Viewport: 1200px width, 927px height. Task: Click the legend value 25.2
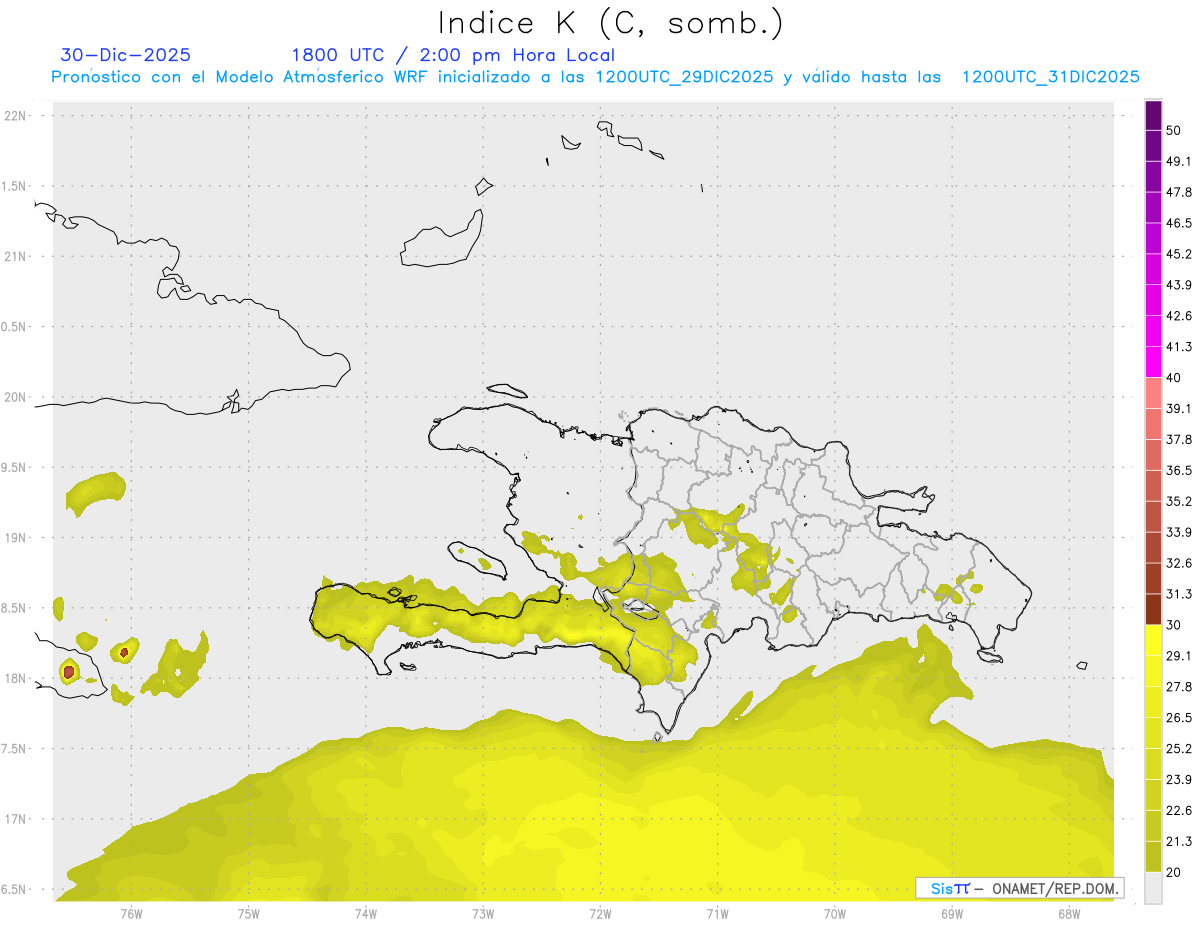(x=1179, y=749)
